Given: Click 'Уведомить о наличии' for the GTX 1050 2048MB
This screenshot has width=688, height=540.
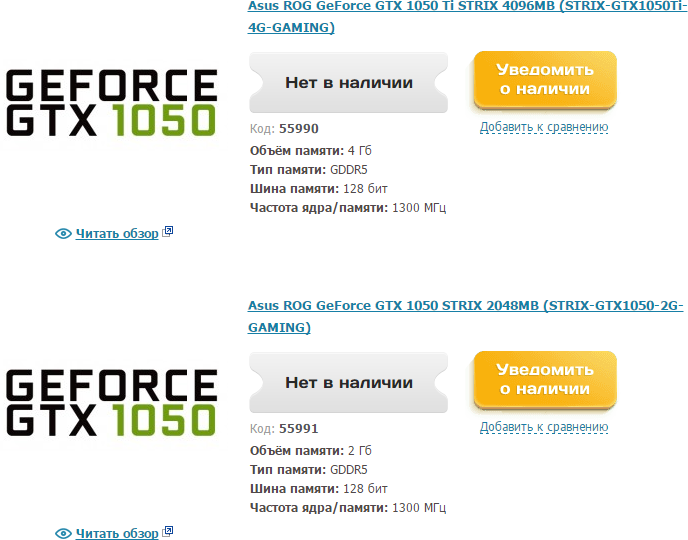Looking at the screenshot, I should click(545, 380).
